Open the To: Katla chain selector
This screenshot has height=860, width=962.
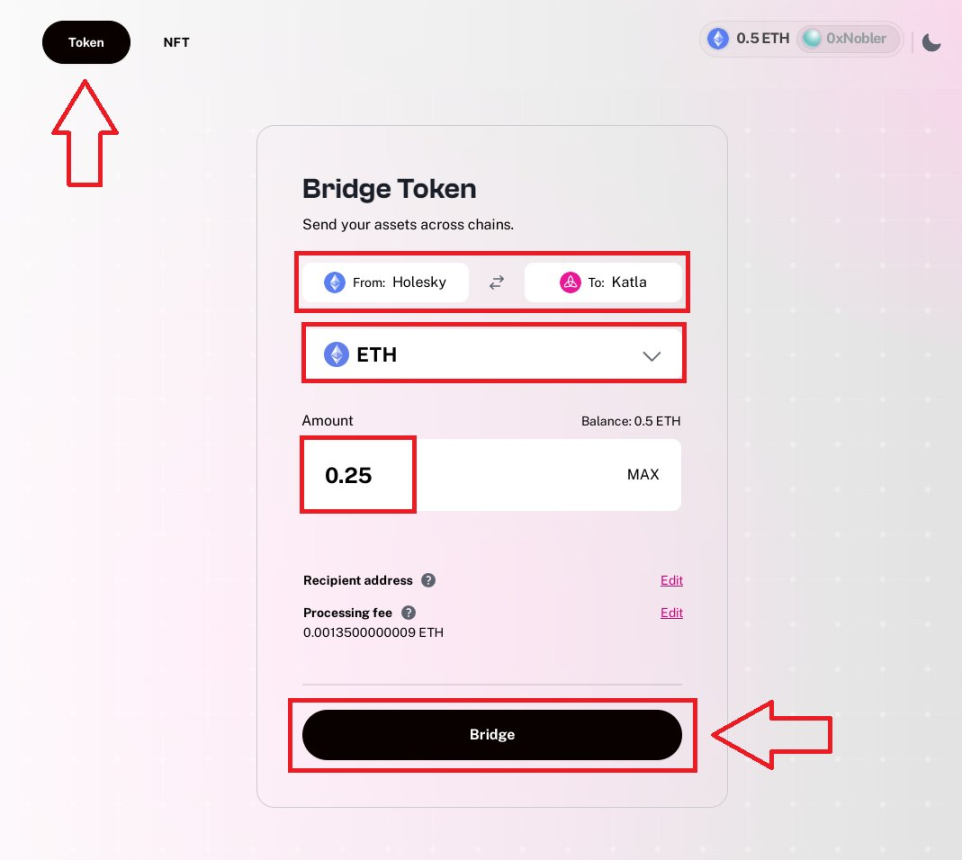point(603,282)
